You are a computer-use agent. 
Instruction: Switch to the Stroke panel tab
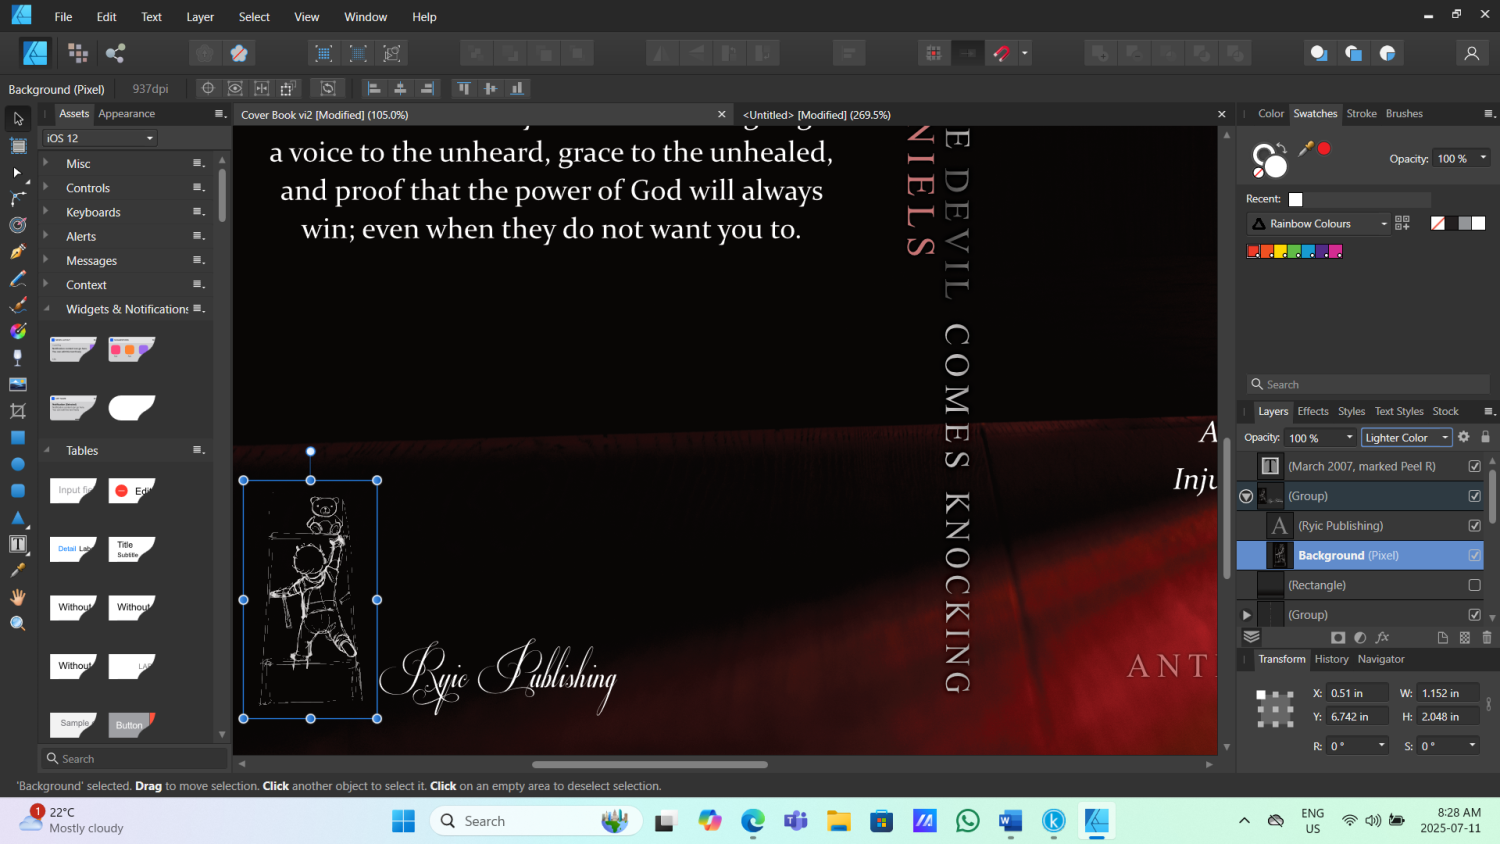click(x=1361, y=114)
